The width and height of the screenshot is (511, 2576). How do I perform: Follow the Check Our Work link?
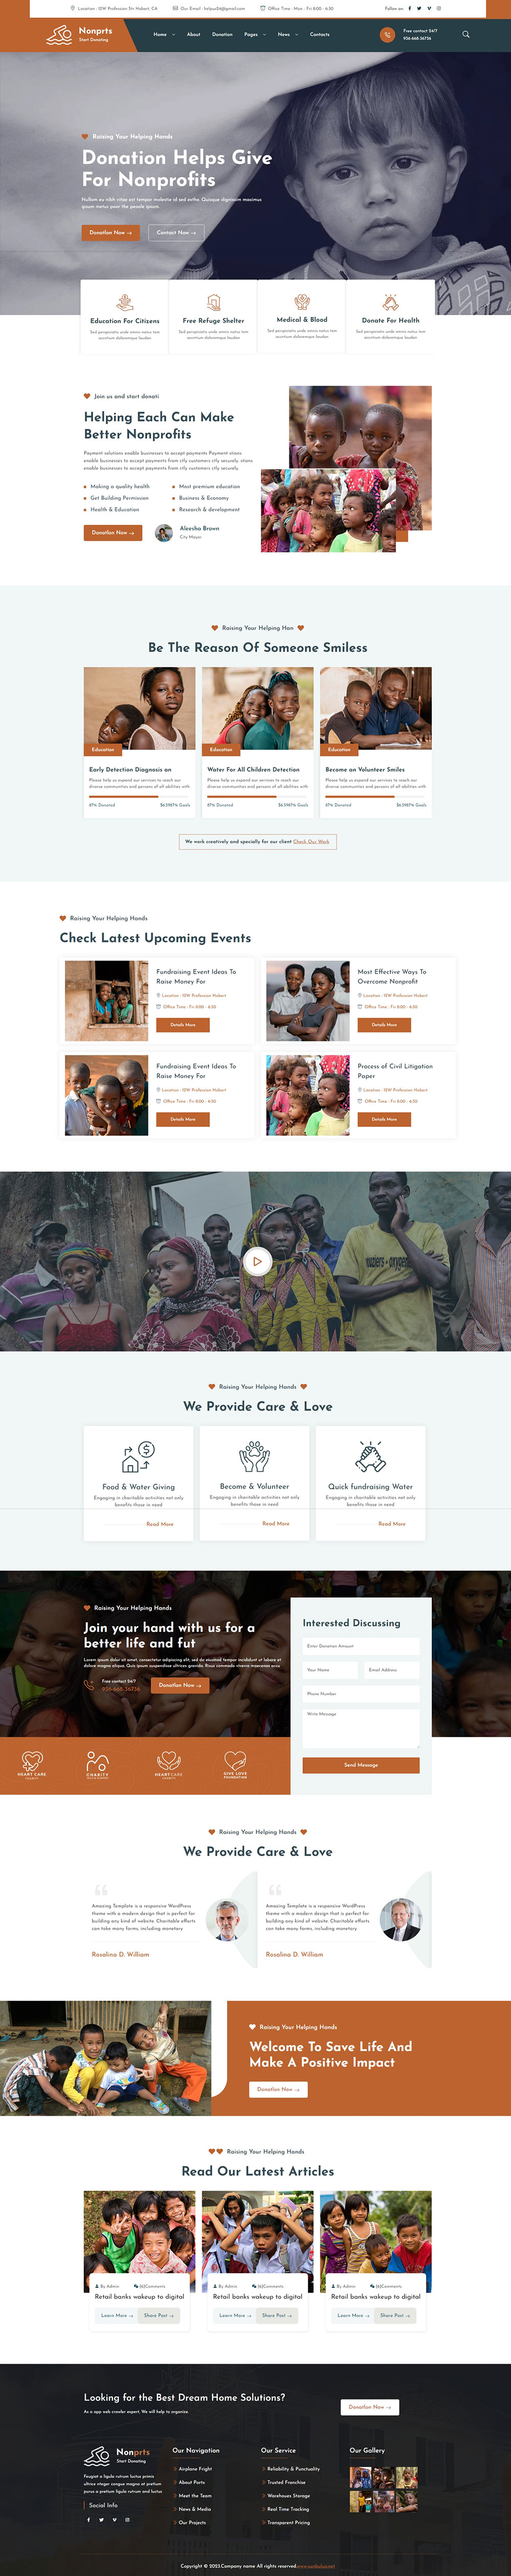tap(311, 841)
